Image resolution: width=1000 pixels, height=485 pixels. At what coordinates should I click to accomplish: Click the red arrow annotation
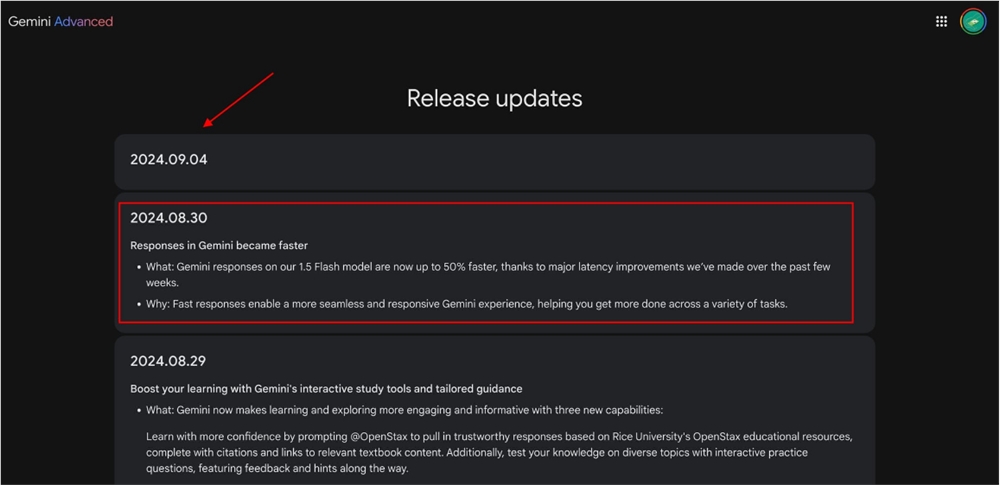click(x=238, y=99)
